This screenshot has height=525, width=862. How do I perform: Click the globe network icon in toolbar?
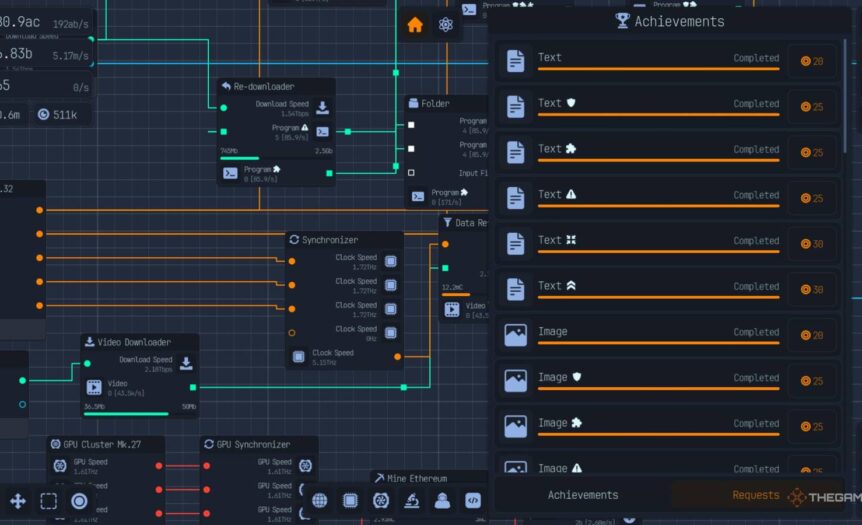pos(320,501)
